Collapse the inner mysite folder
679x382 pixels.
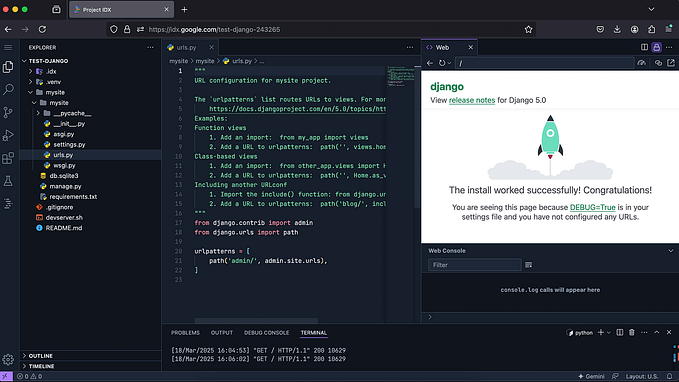click(34, 103)
